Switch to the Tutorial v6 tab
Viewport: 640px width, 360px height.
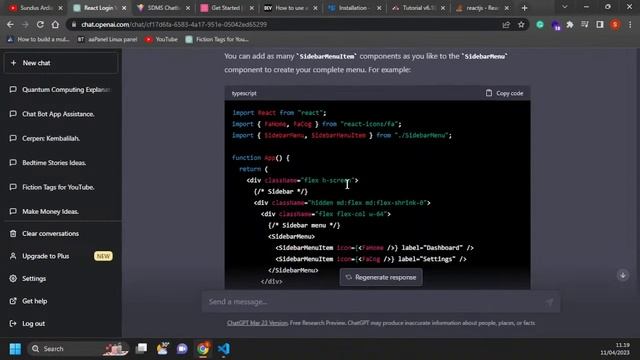[418, 8]
